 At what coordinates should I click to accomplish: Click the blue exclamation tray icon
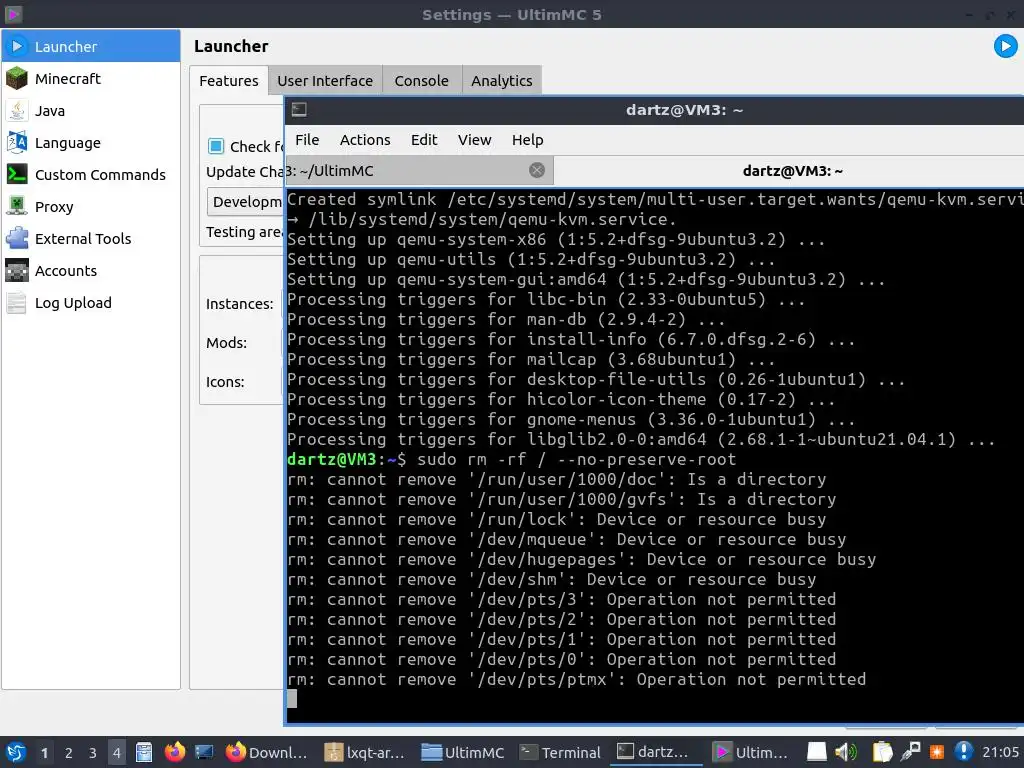pos(963,752)
